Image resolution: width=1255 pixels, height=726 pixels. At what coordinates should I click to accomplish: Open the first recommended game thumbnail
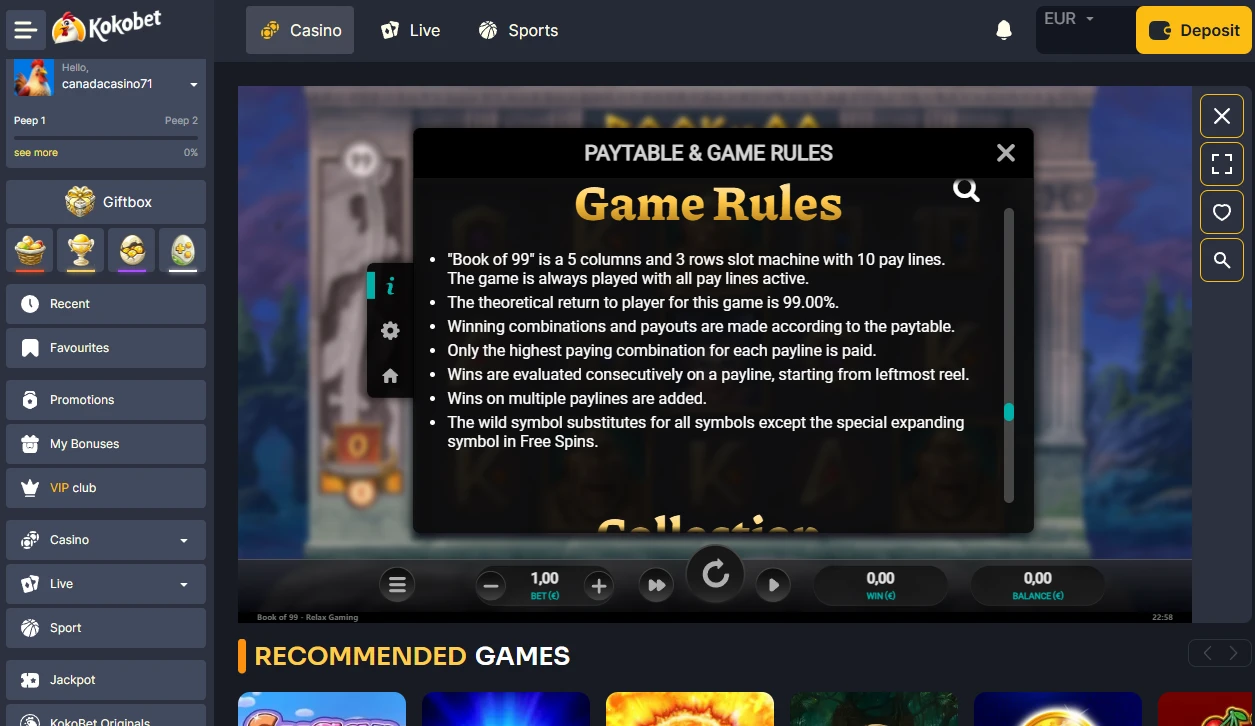click(322, 709)
